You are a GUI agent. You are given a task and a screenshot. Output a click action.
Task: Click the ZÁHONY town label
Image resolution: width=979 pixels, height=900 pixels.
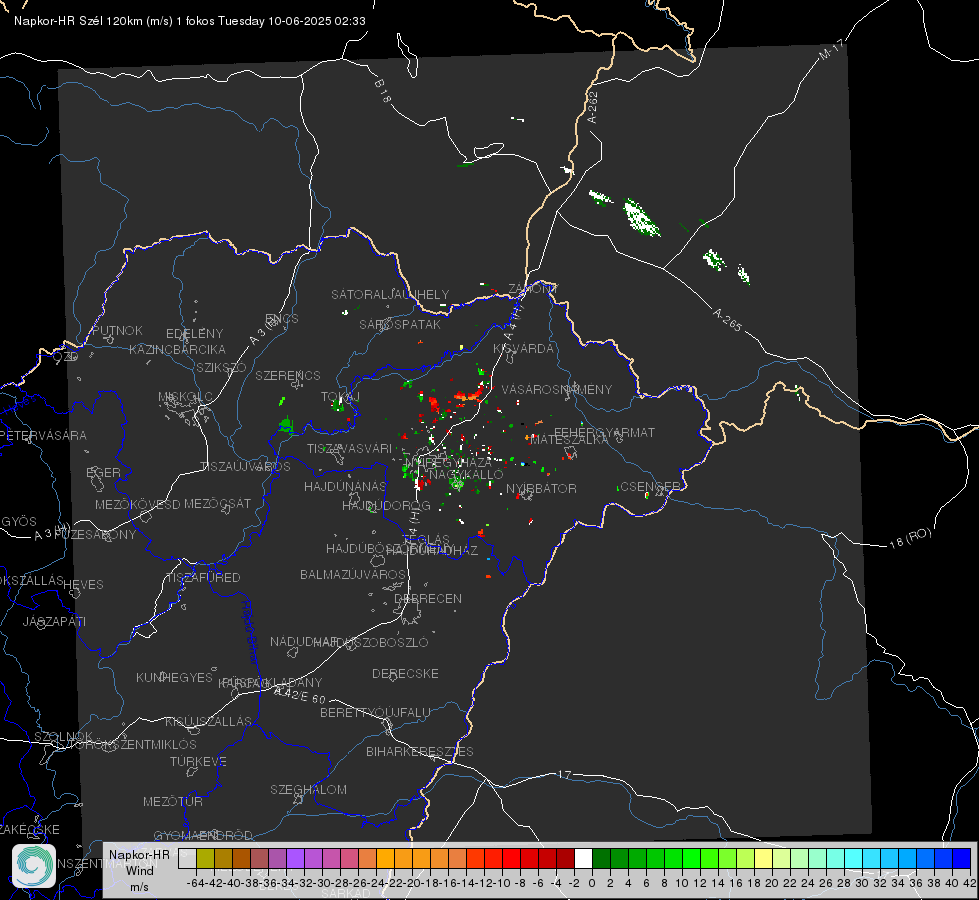pos(533,289)
